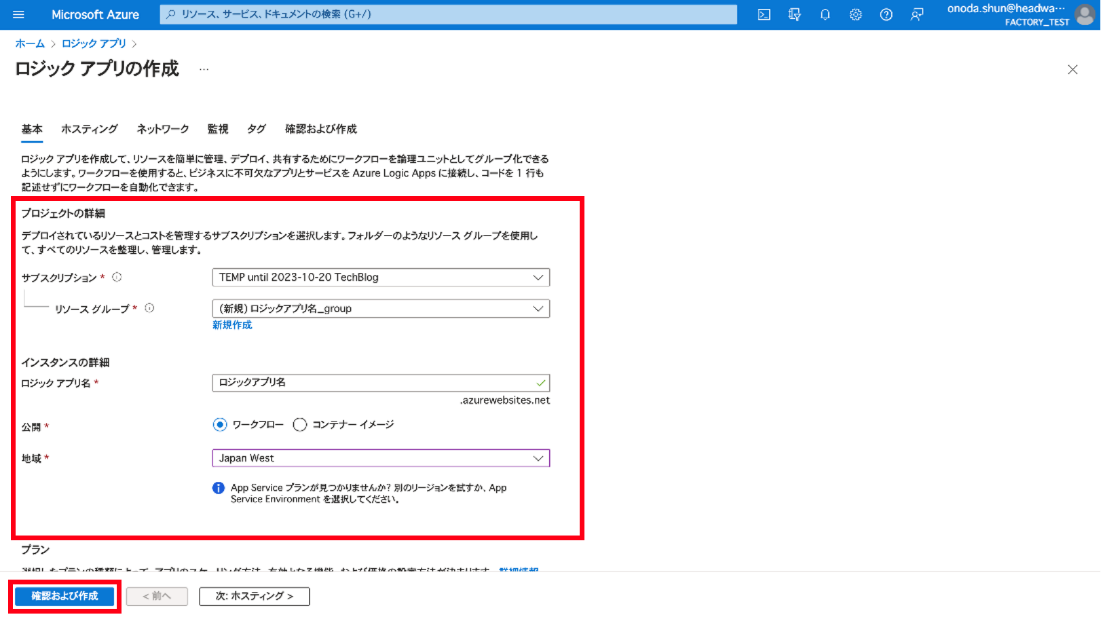Switch to the ネットワーク tab
Viewport: 1101px width, 619px height.
163,129
